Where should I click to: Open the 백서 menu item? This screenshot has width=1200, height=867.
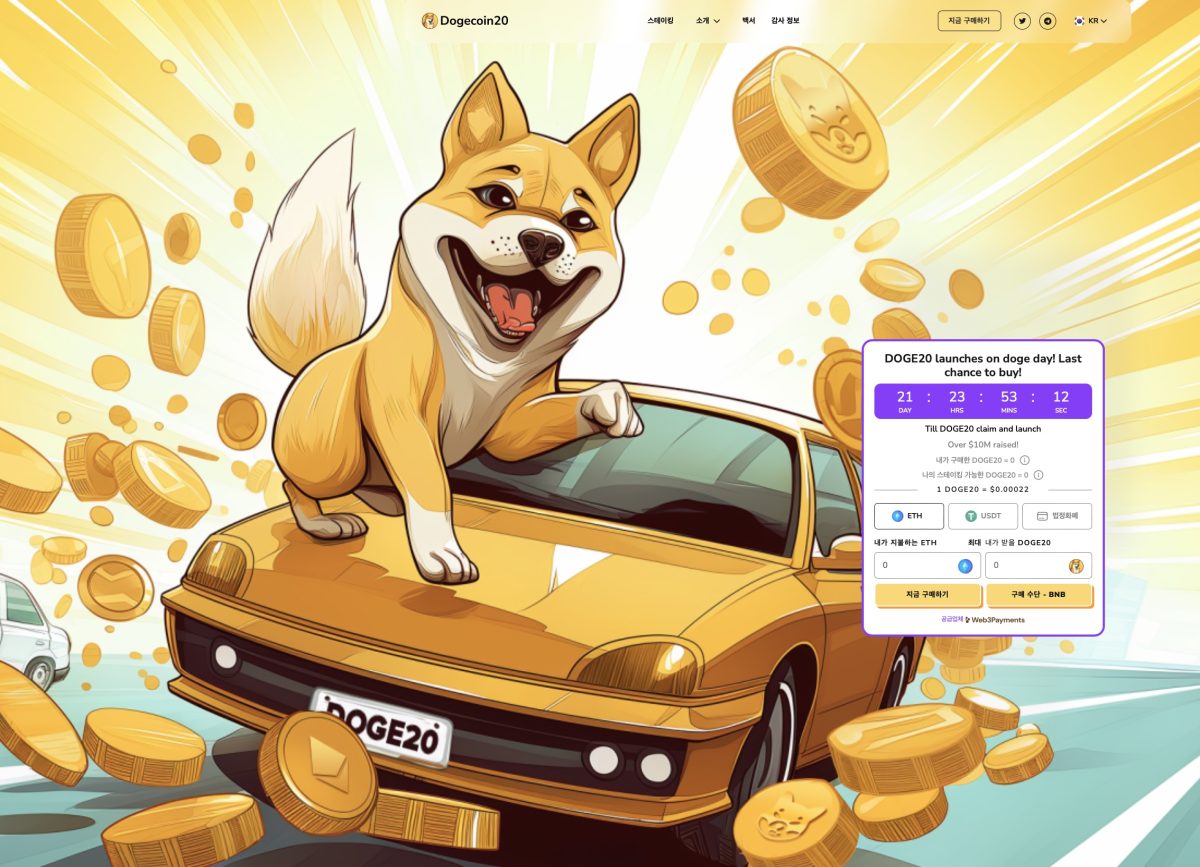[748, 21]
